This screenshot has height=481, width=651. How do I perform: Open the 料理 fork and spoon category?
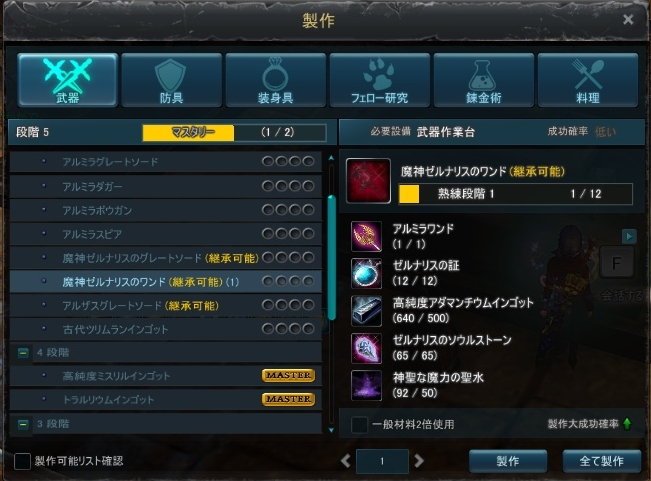[x=588, y=80]
